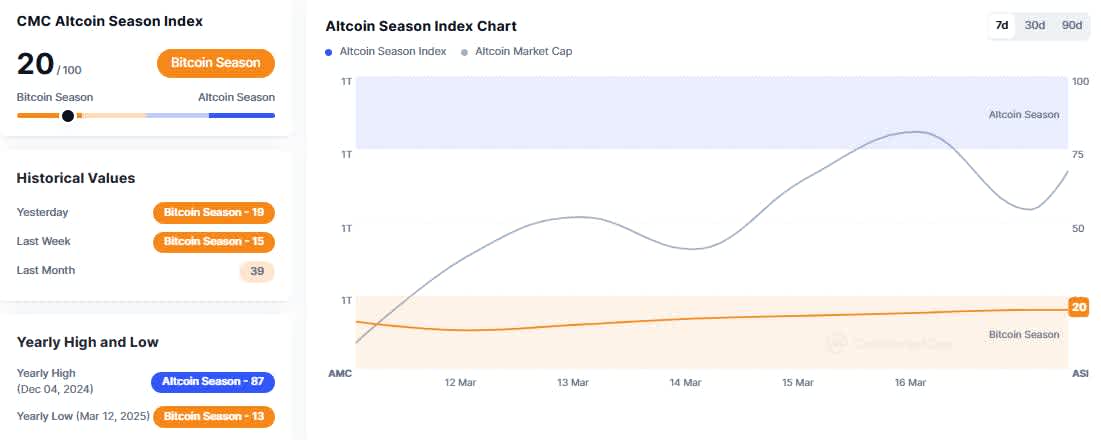Switch chart to 90d range
Viewport: 1101px width, 440px height.
point(1072,25)
